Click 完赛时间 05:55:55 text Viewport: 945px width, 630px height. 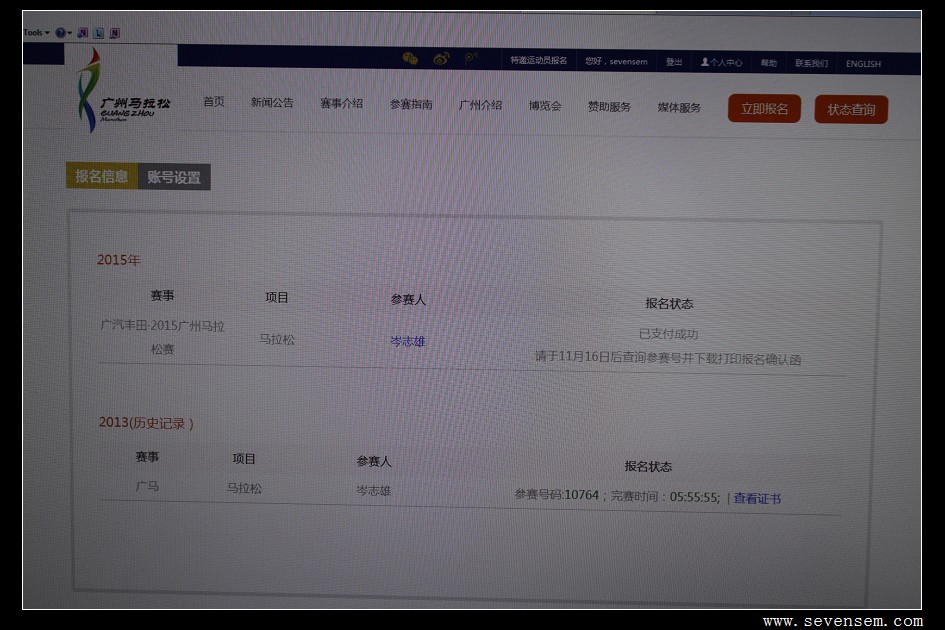click(665, 497)
